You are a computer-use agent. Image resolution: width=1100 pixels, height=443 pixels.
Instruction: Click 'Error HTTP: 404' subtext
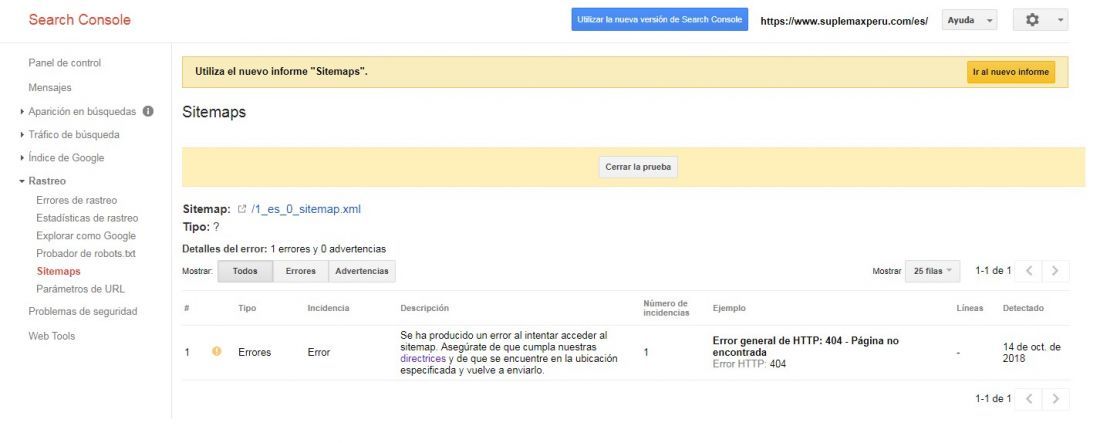pos(749,364)
